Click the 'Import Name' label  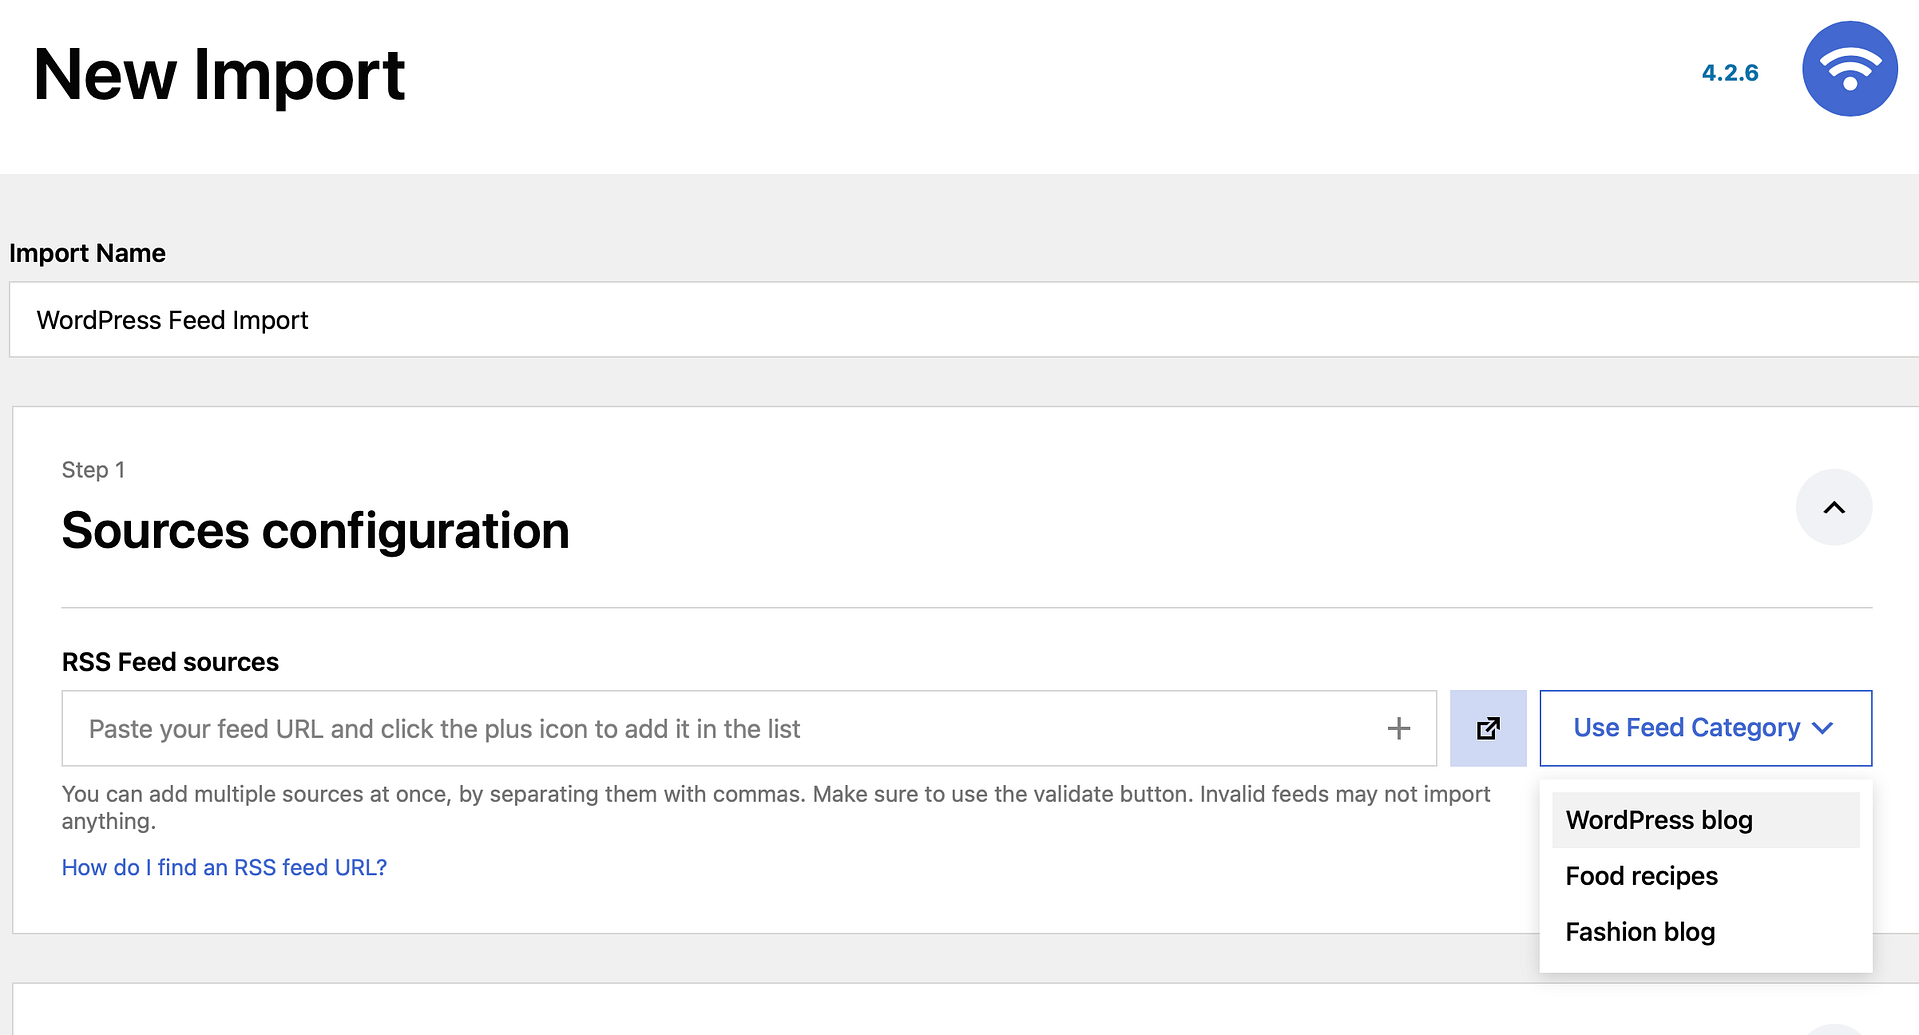(87, 253)
